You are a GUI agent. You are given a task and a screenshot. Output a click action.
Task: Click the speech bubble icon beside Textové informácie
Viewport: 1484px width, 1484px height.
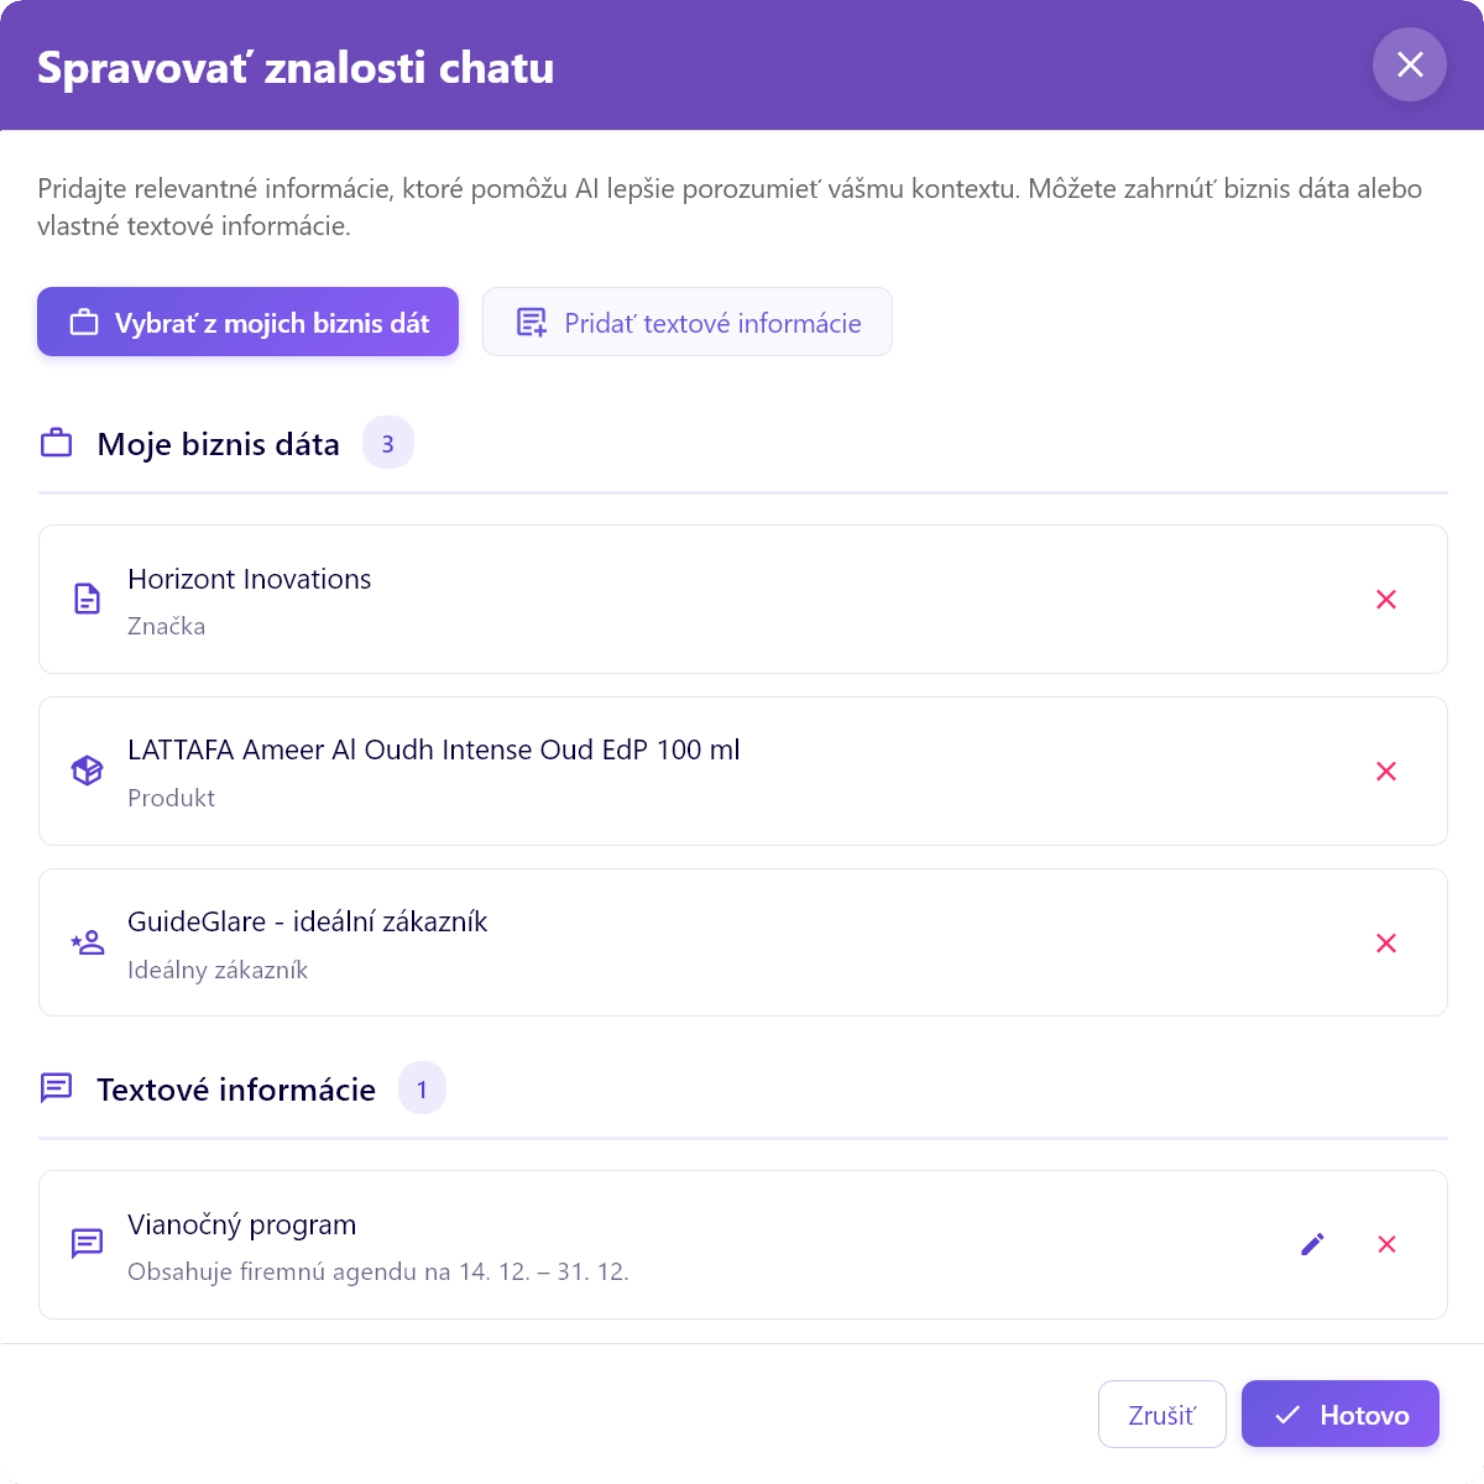click(57, 1087)
